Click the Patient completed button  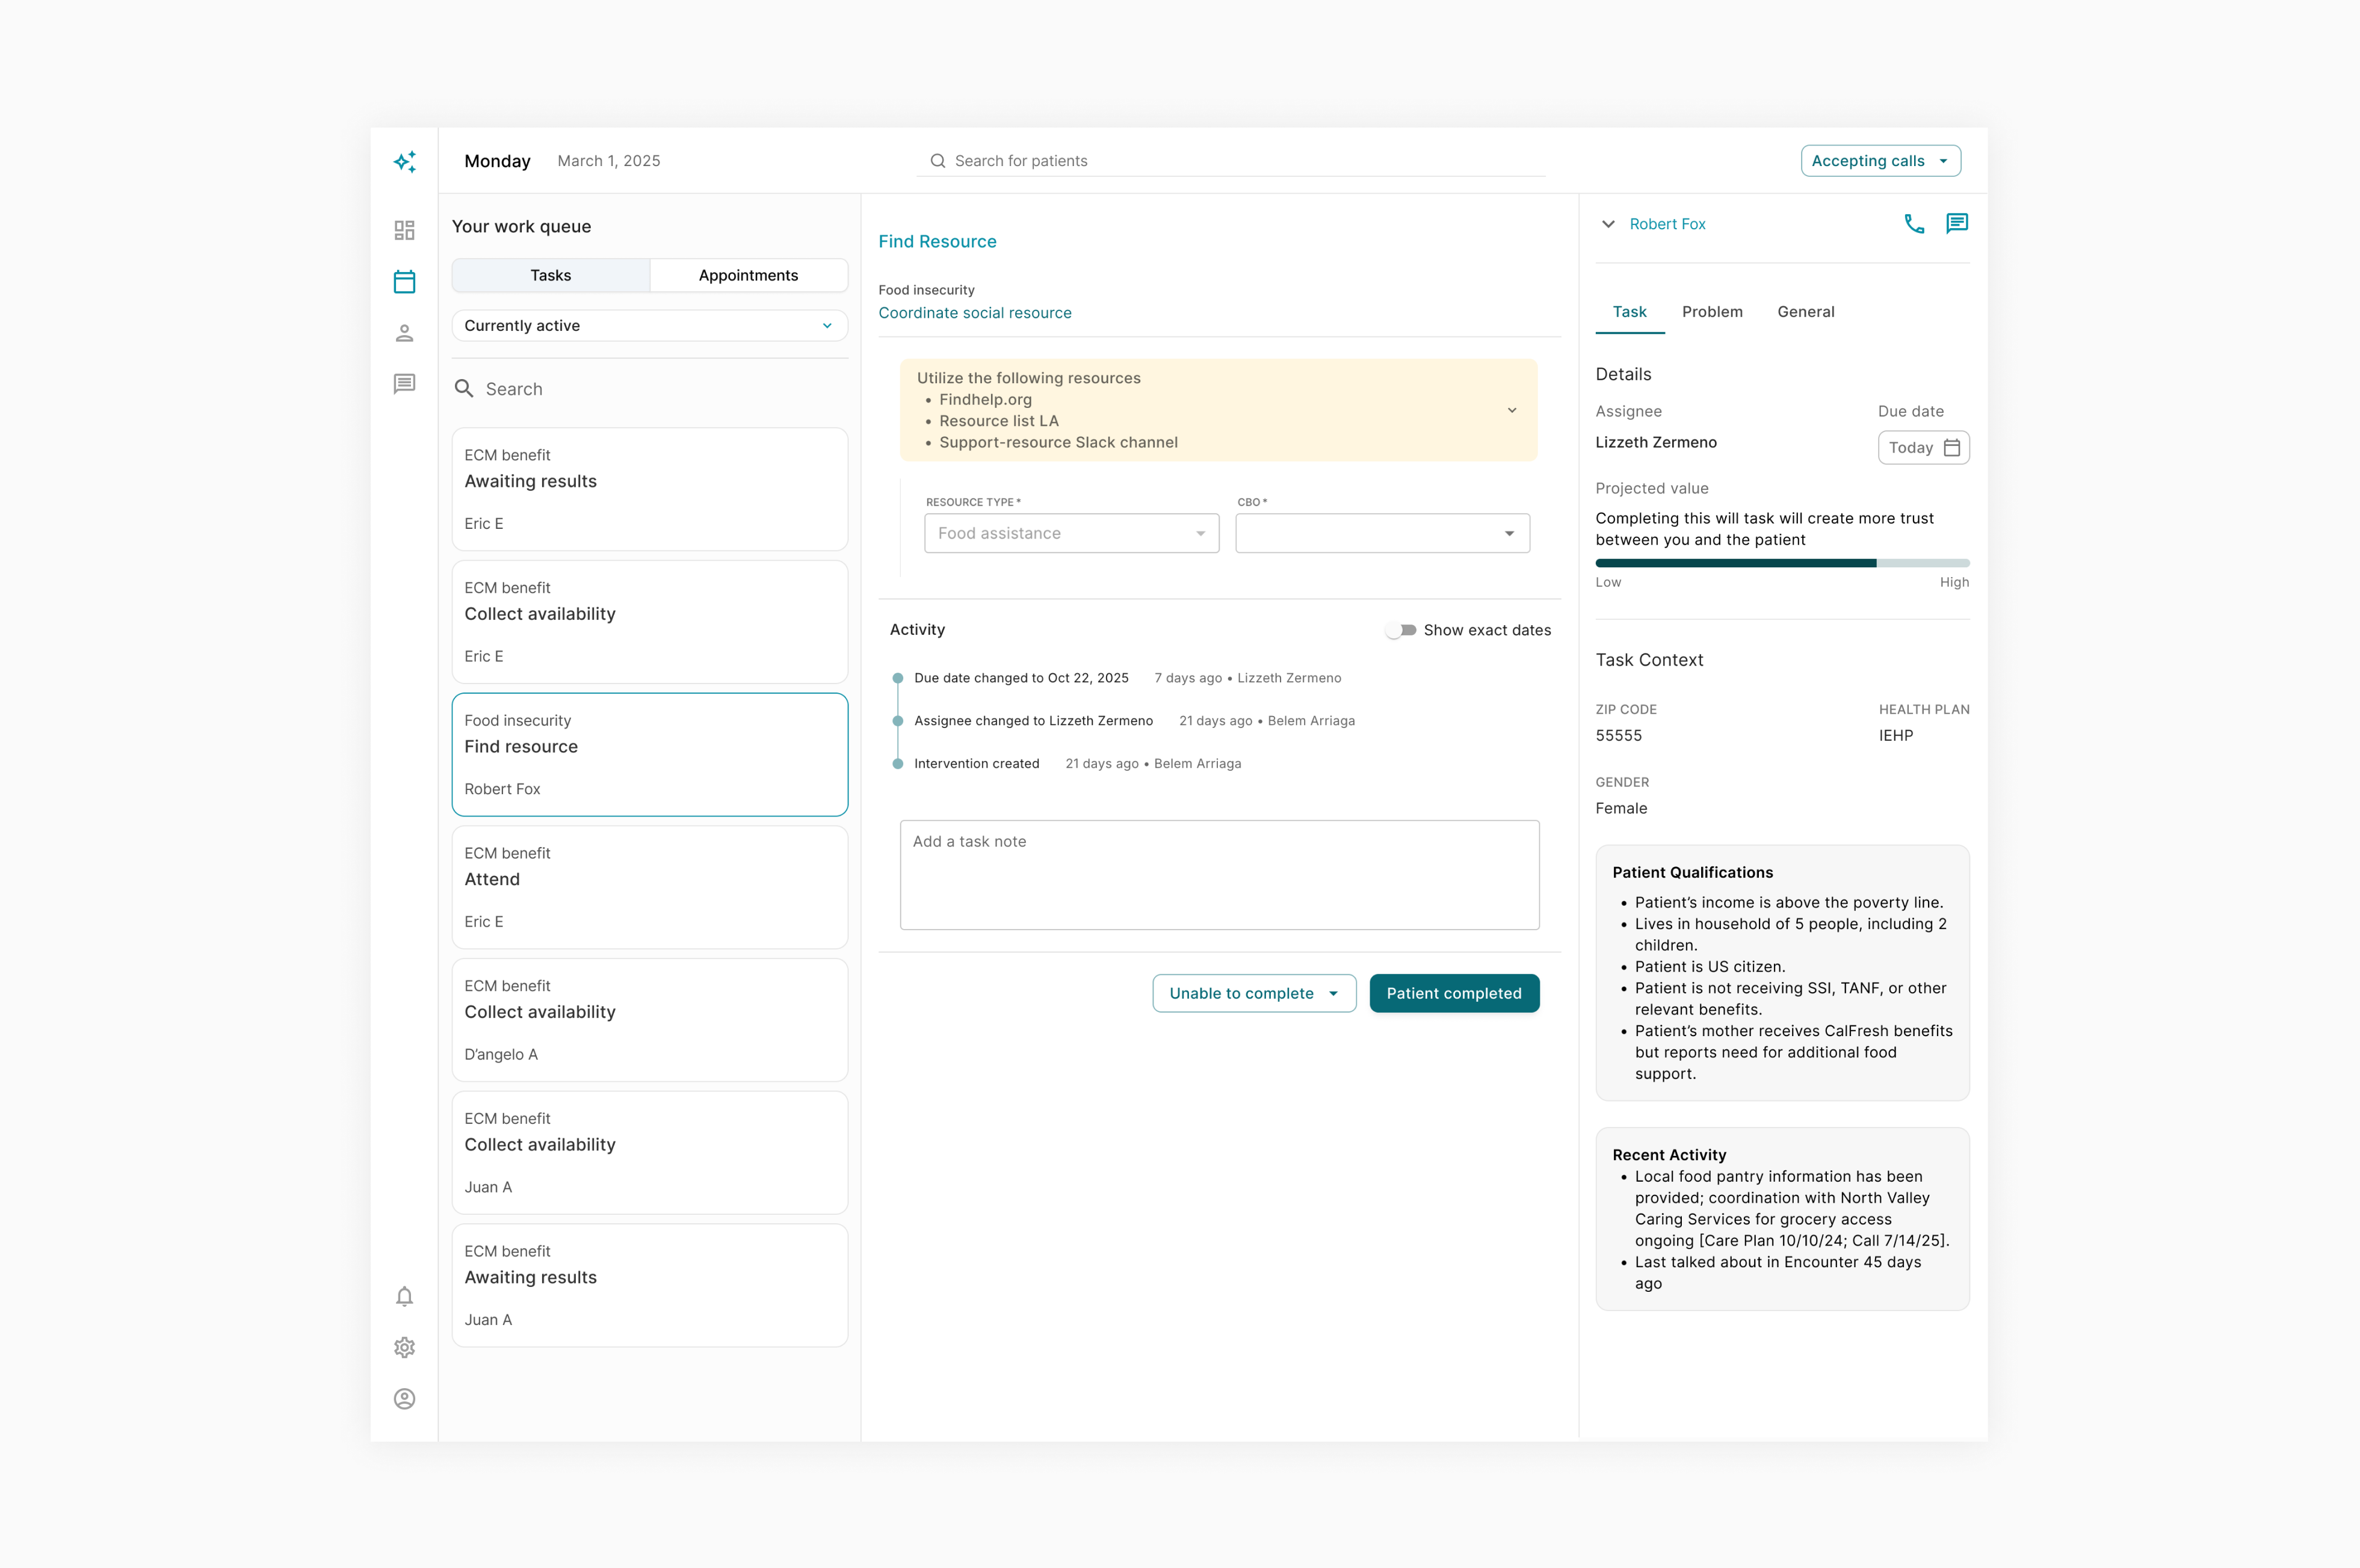click(x=1453, y=993)
